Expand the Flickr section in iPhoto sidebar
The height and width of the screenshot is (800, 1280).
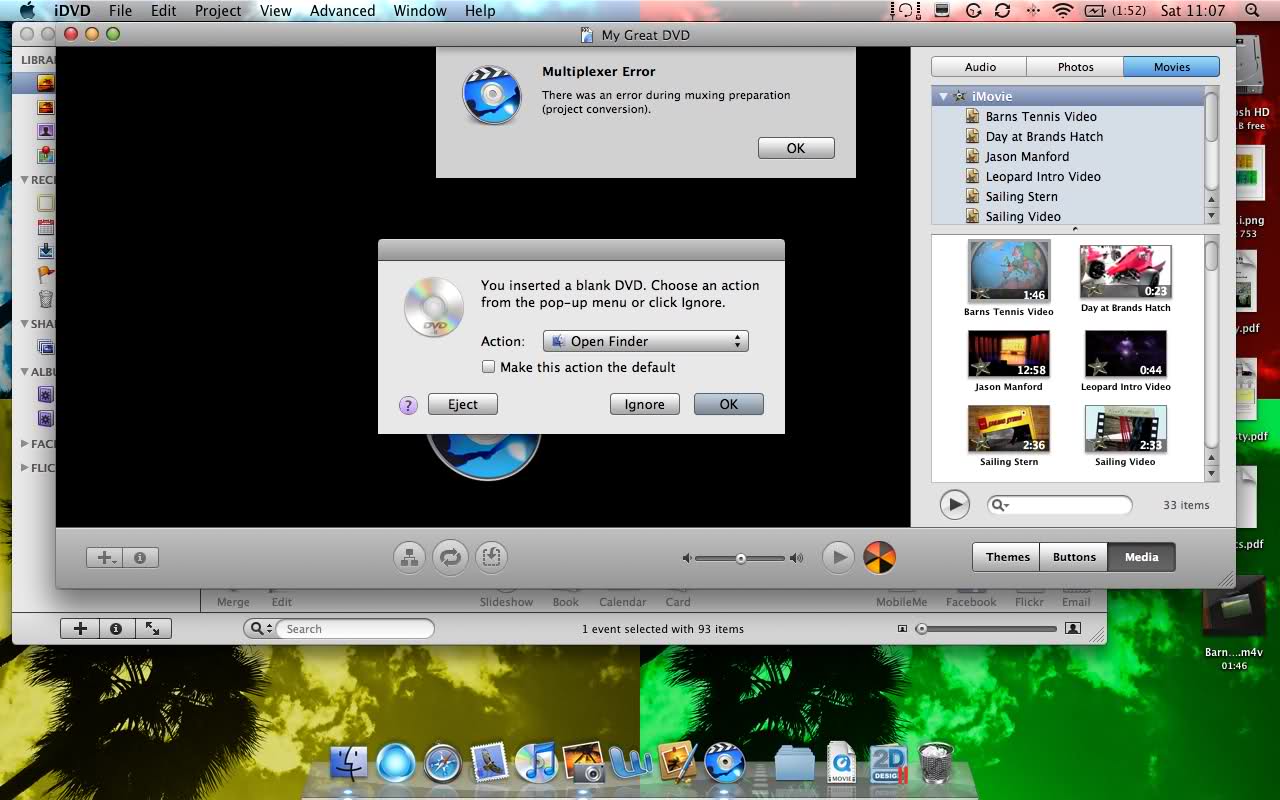26,468
